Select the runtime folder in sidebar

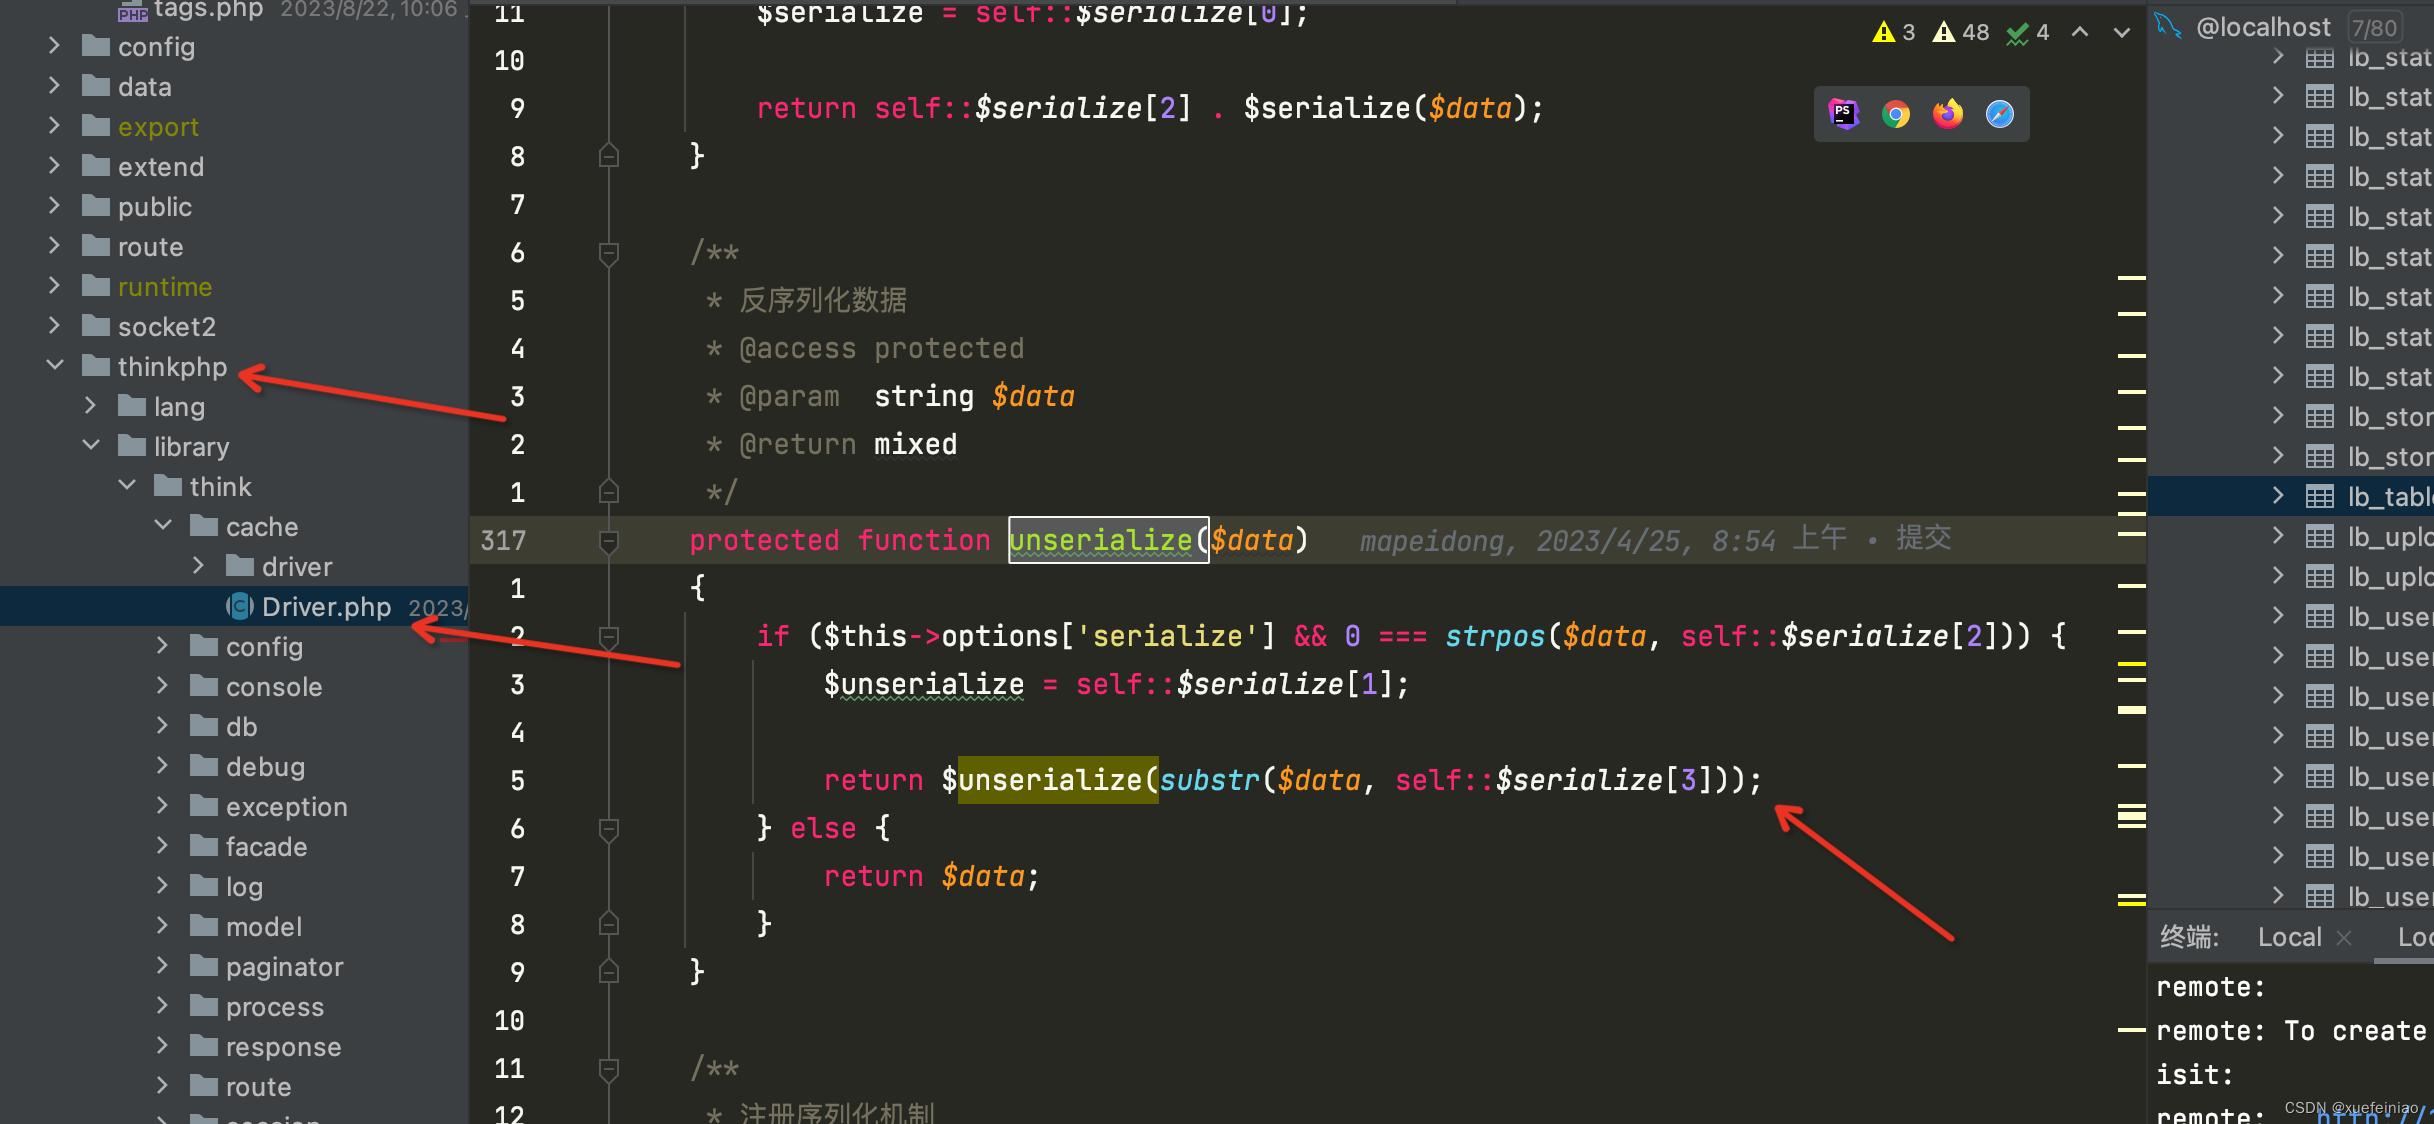165,286
